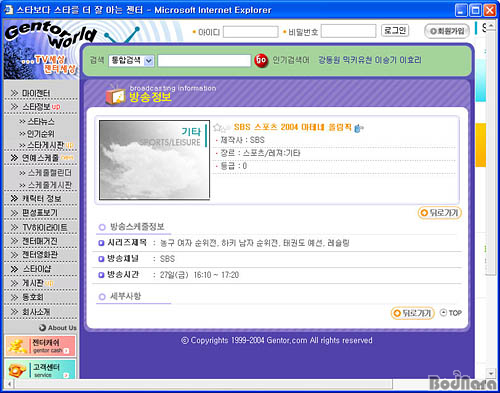Image resolution: width=500 pixels, height=393 pixels.
Task: Click the About Us link
Action: 58,328
